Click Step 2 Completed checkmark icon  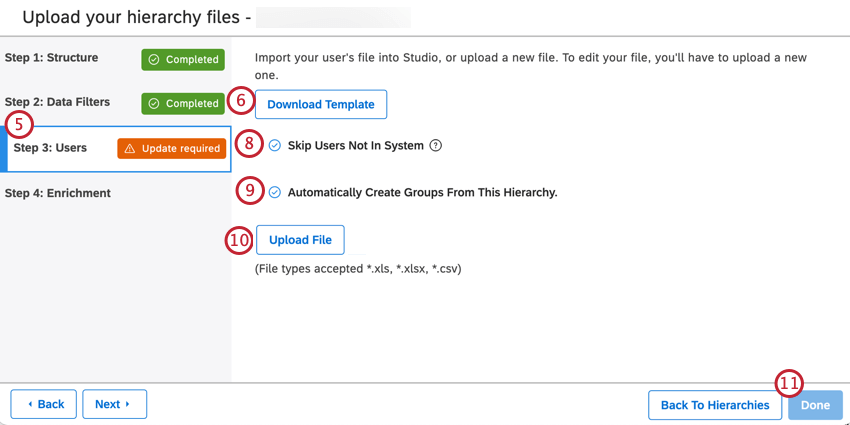click(x=154, y=104)
